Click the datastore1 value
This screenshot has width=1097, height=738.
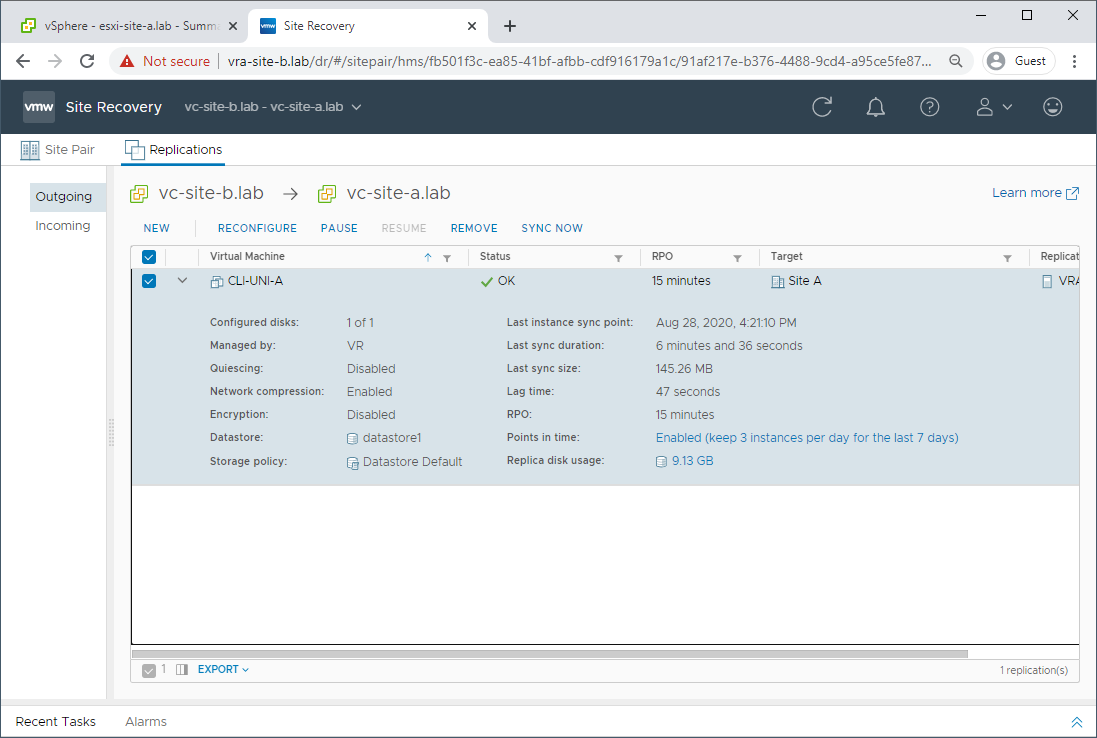pos(392,438)
